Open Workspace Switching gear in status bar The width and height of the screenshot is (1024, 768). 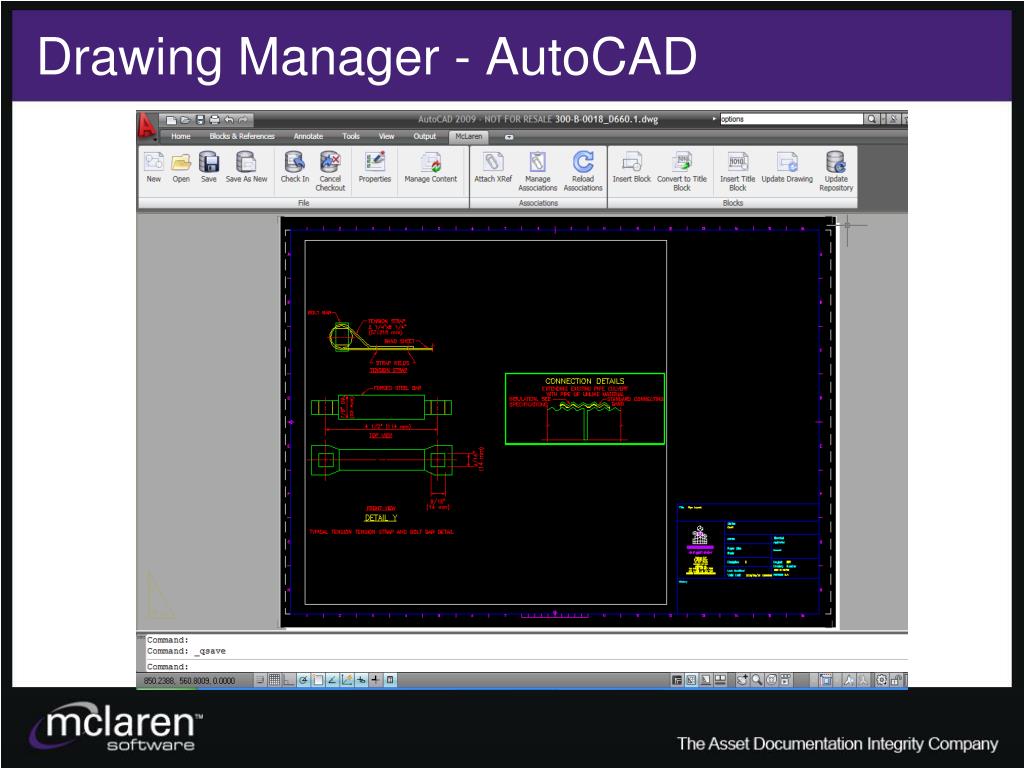(x=882, y=680)
